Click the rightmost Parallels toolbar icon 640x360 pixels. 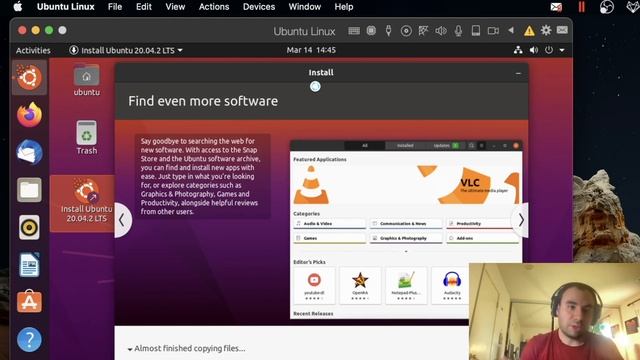562,30
